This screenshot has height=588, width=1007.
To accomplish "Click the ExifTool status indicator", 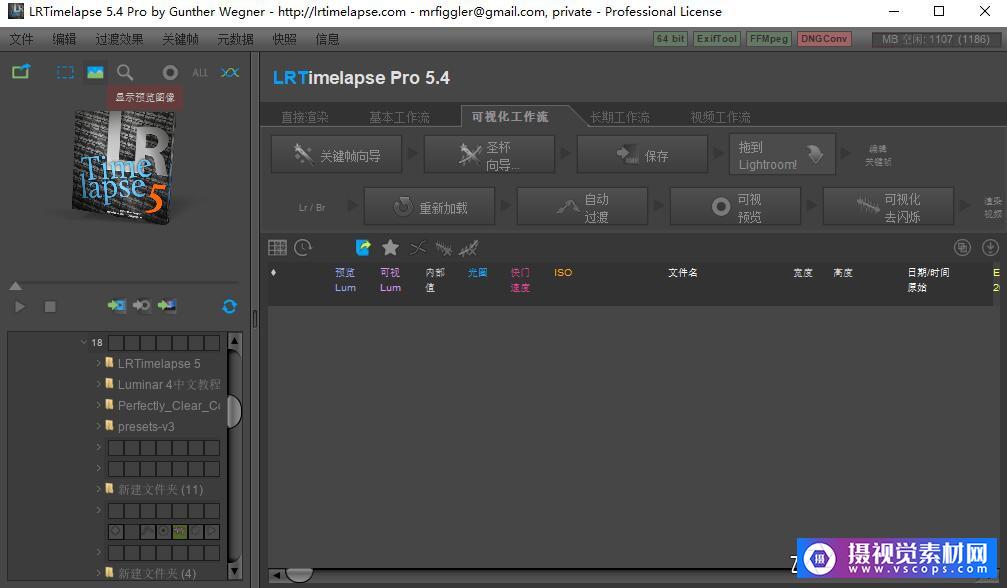I will [x=717, y=39].
